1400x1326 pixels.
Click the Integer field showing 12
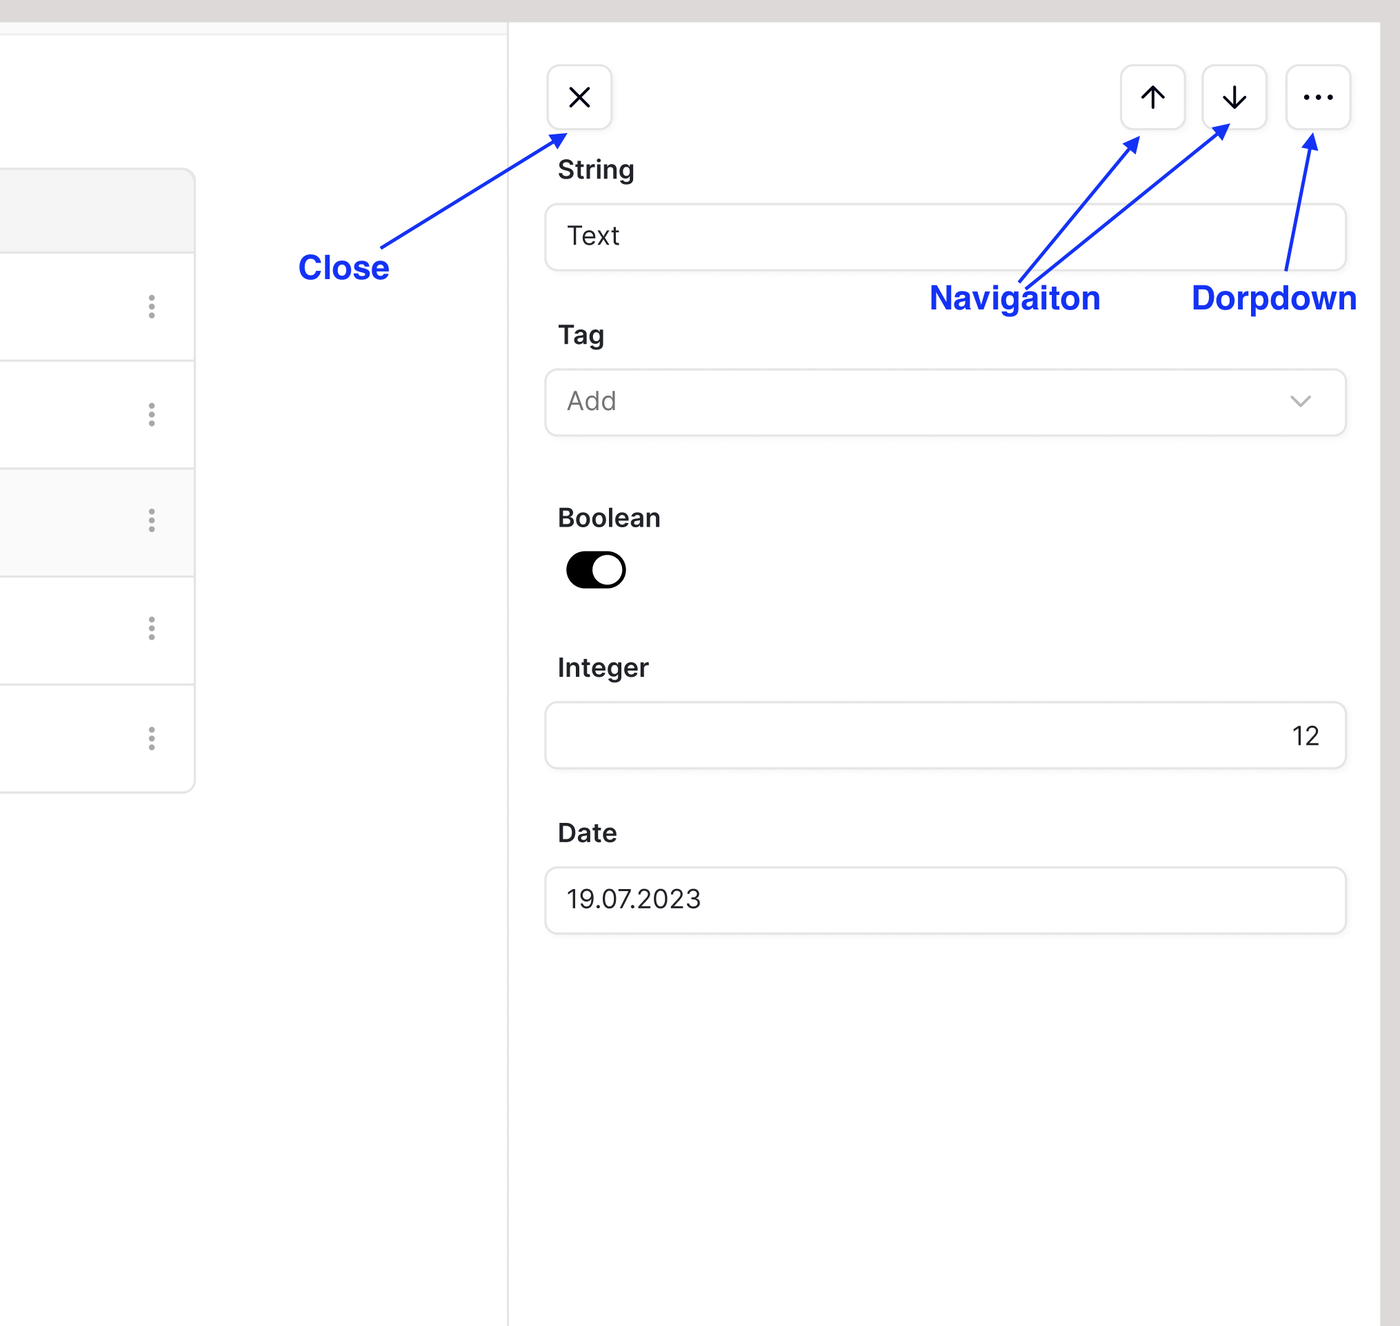point(945,736)
